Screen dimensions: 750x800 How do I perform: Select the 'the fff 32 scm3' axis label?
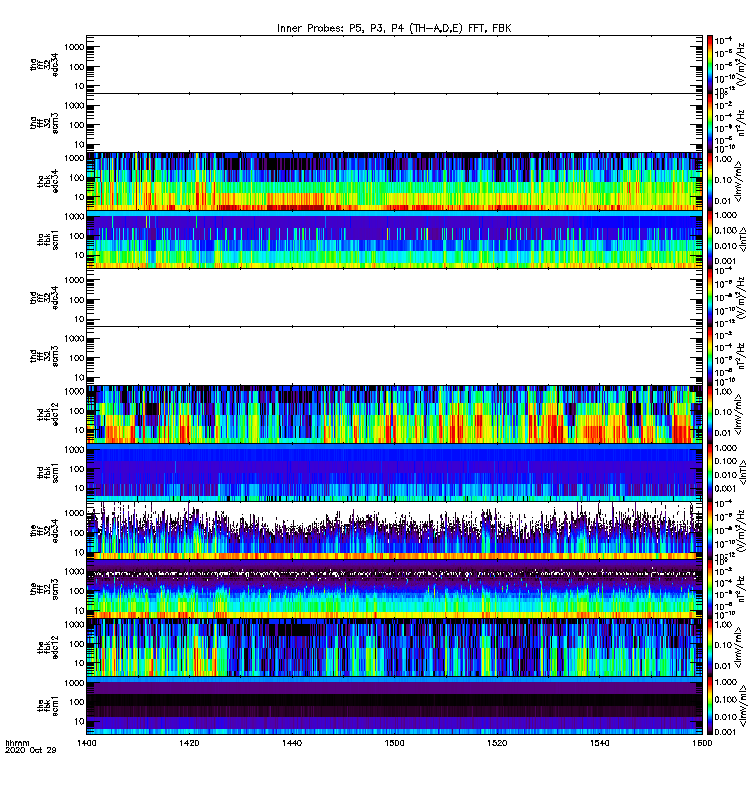coord(44,589)
